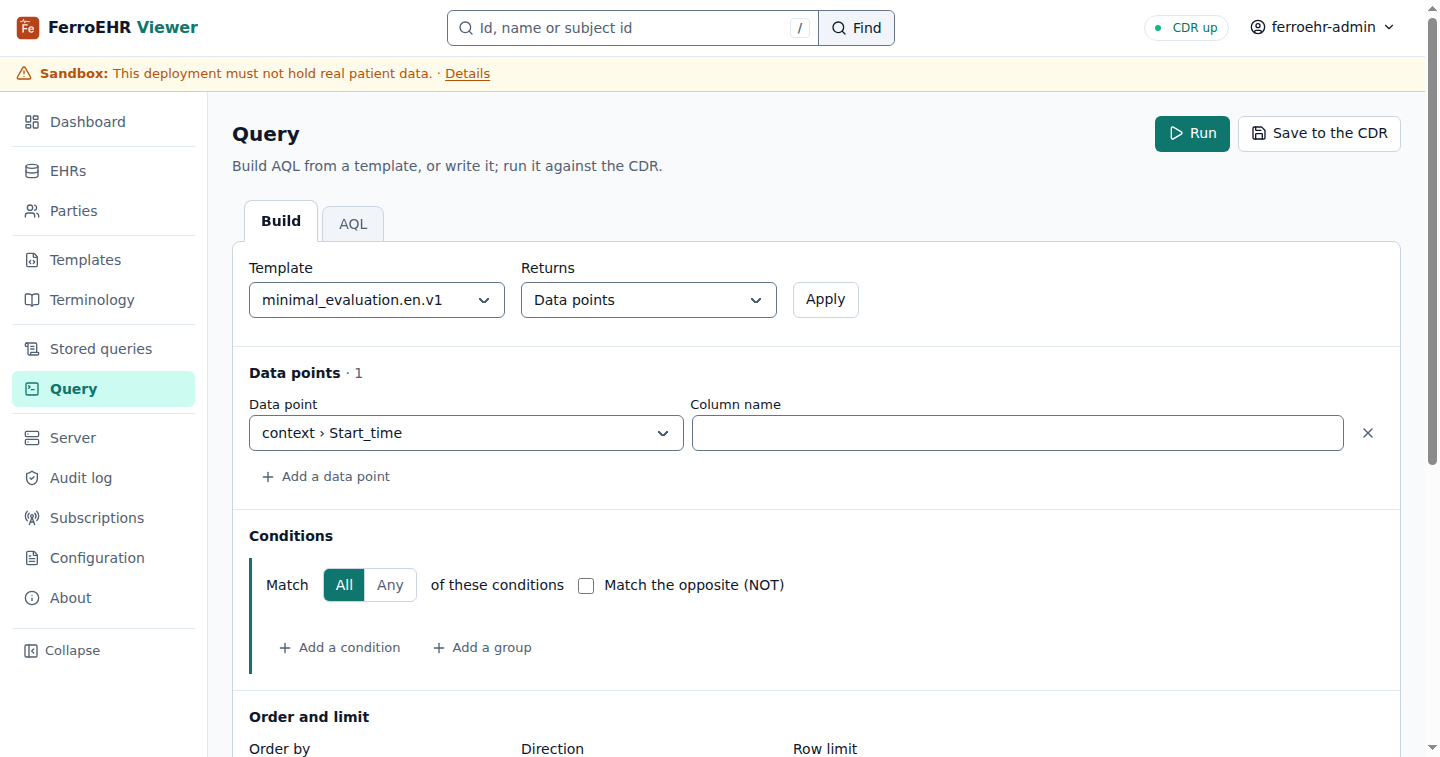The image size is (1440, 757).
Task: Click the plus icon for Add a data point
Action: [268, 477]
